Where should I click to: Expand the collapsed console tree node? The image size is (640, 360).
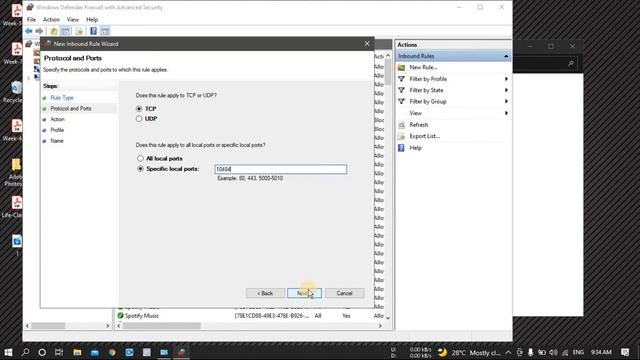coord(29,78)
